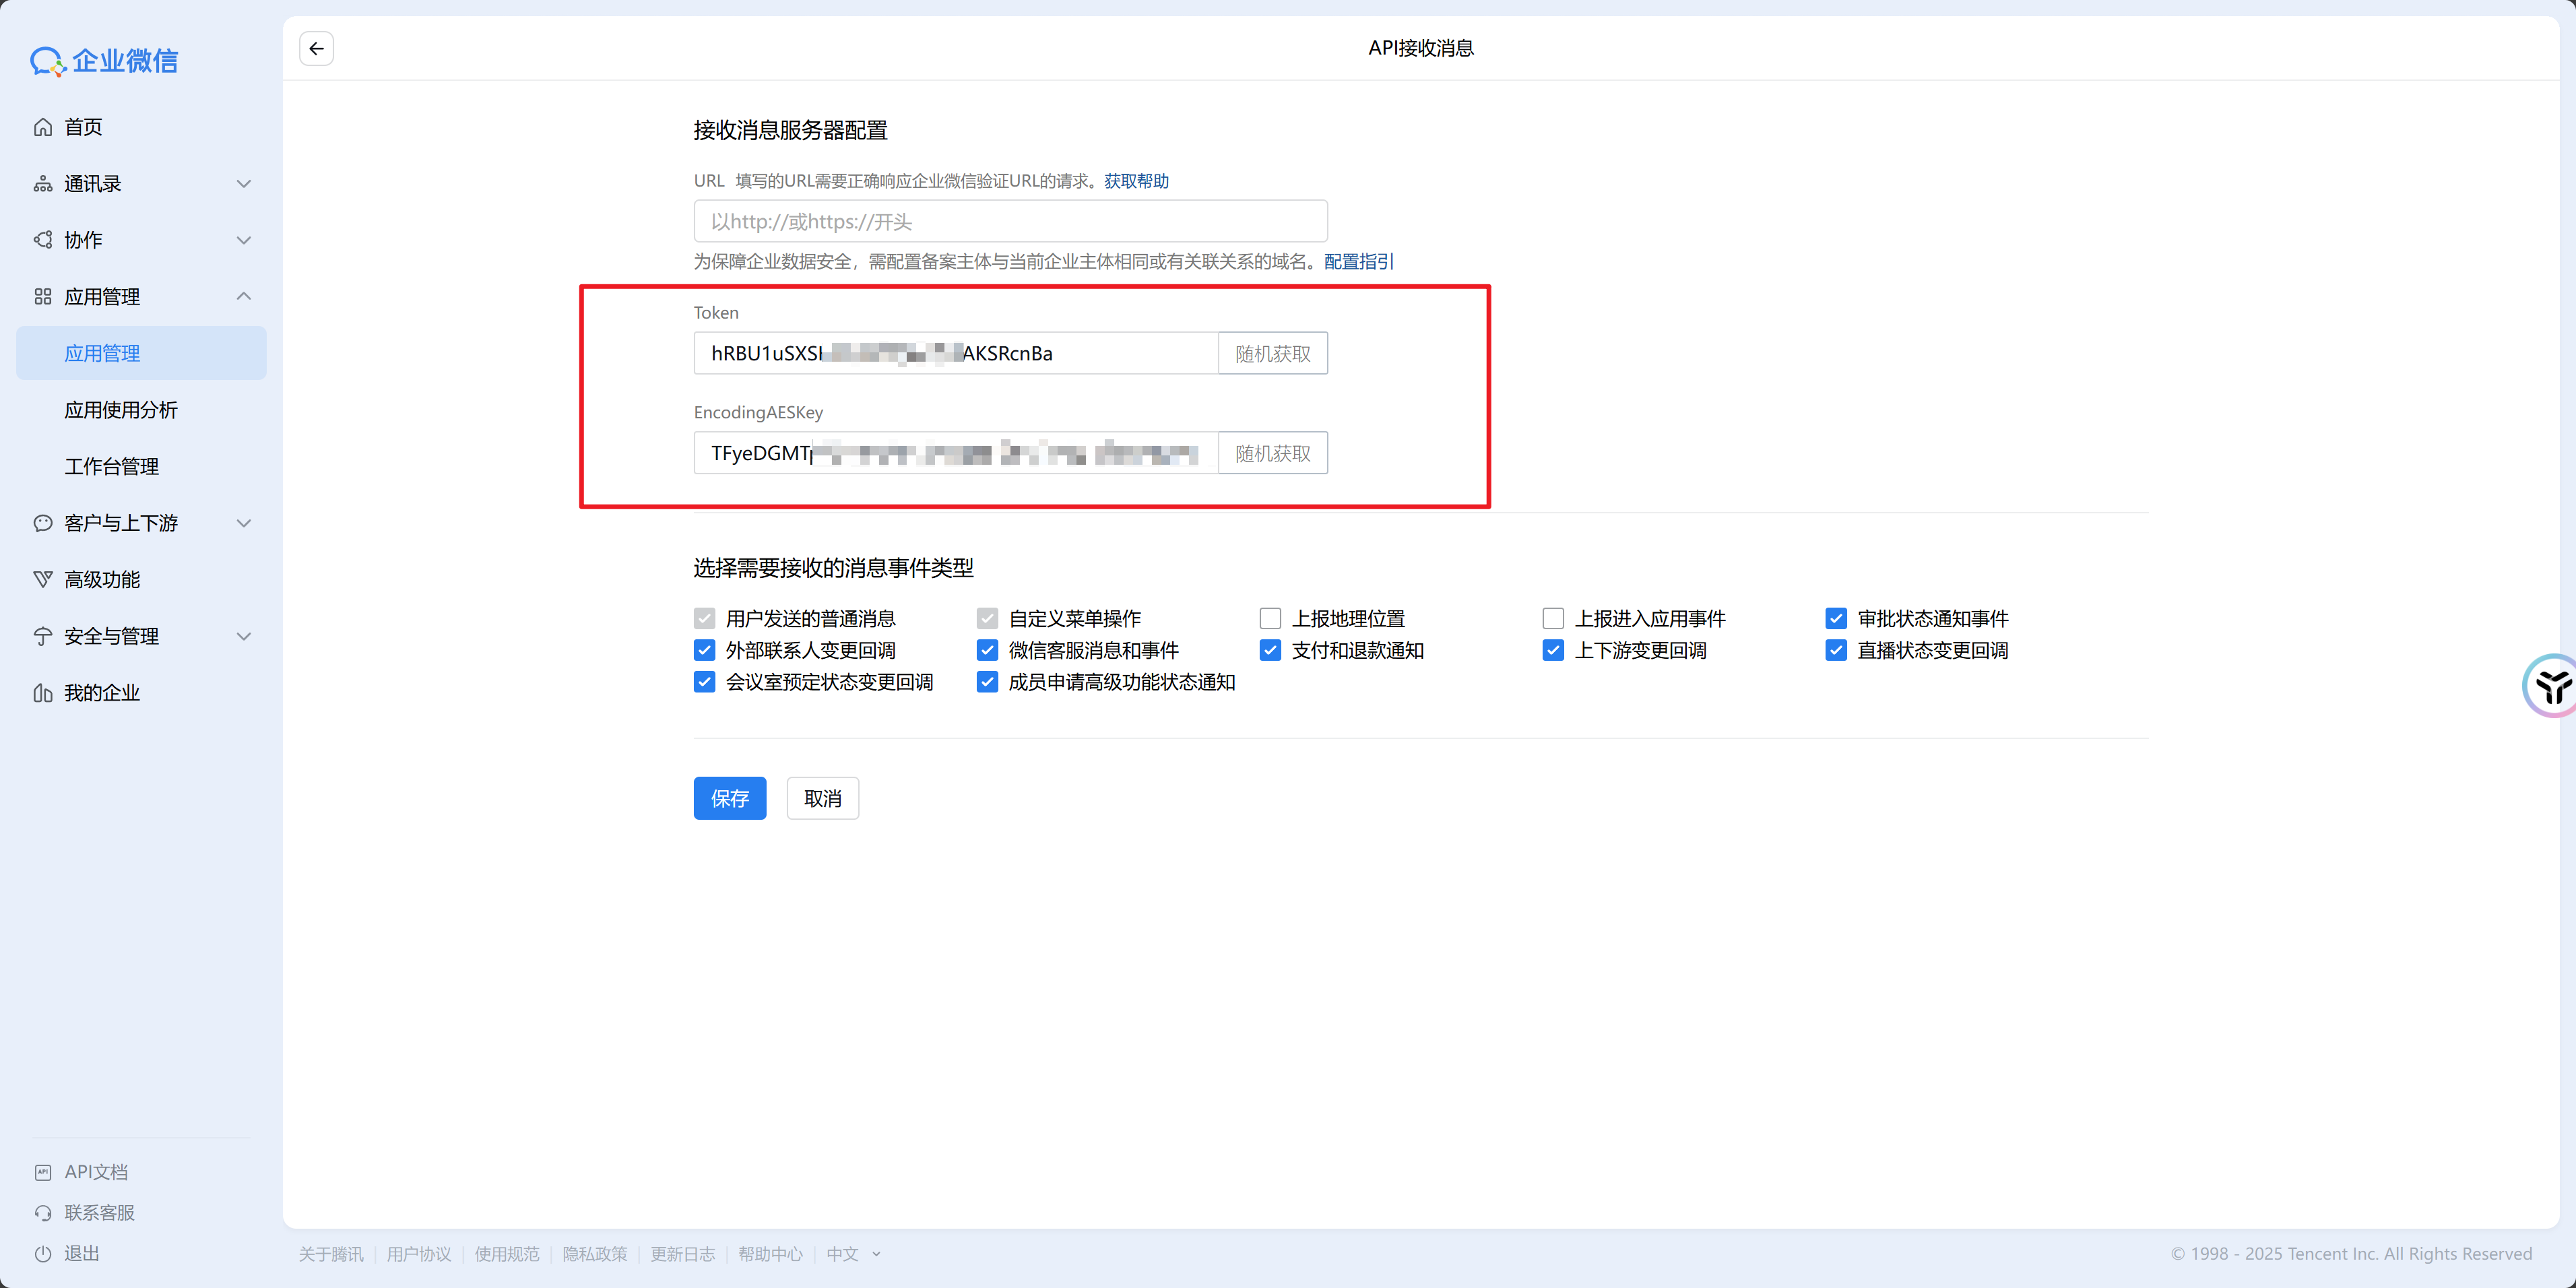Click the 我的企业 building icon
Viewport: 2576px width, 1288px height.
[43, 693]
